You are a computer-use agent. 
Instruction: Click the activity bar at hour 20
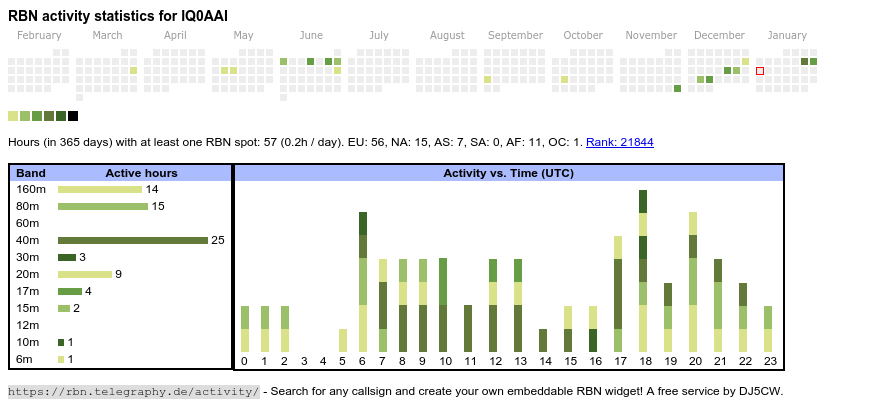click(693, 282)
